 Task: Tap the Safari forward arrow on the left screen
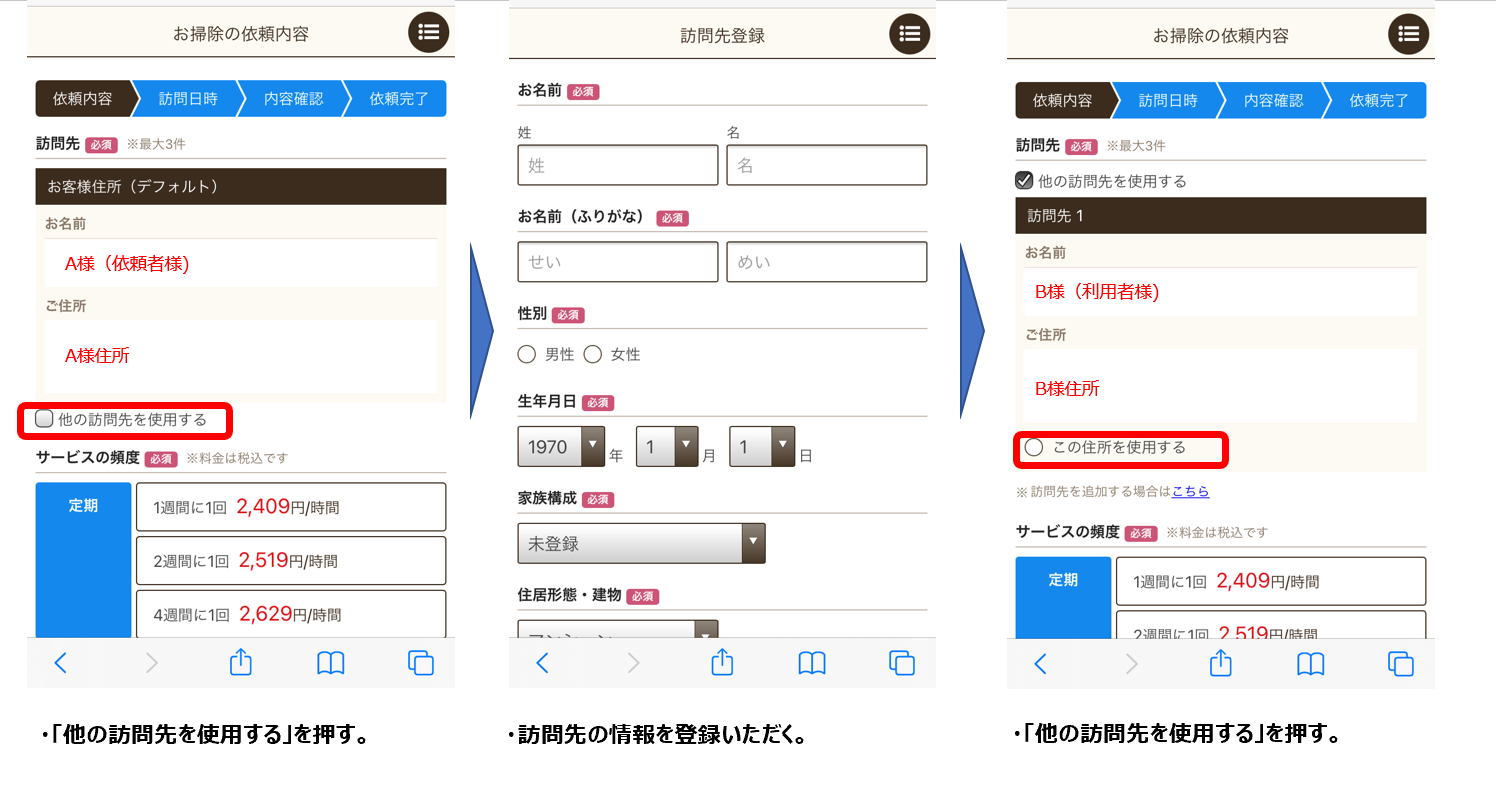click(x=150, y=663)
